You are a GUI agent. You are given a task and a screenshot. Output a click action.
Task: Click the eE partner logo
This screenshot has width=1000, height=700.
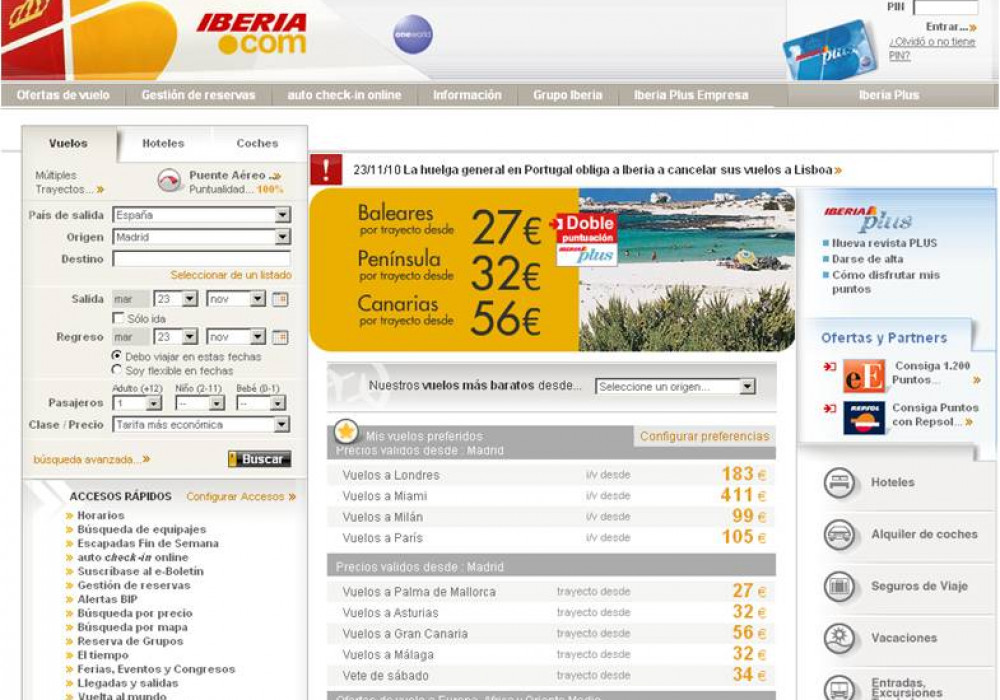tap(864, 375)
